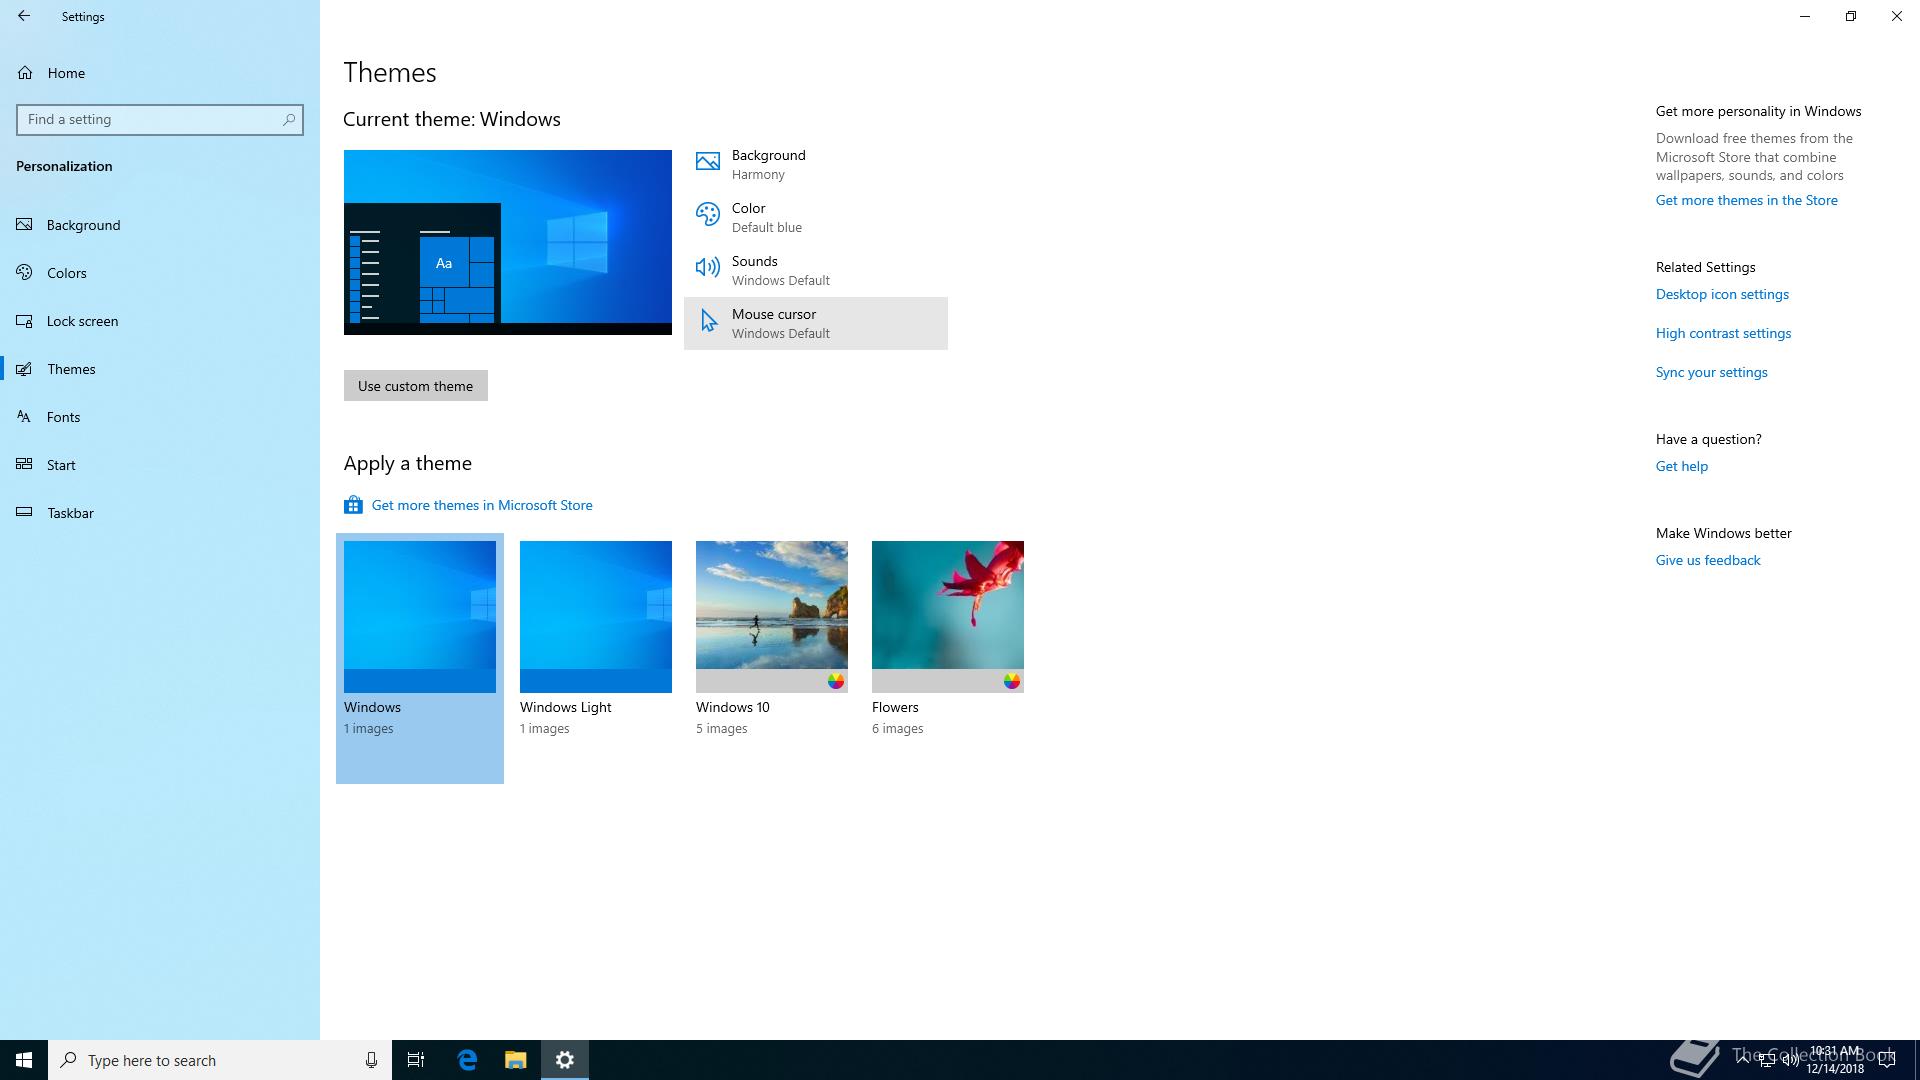Image resolution: width=1920 pixels, height=1080 pixels.
Task: Open Sync your settings link
Action: pos(1712,372)
